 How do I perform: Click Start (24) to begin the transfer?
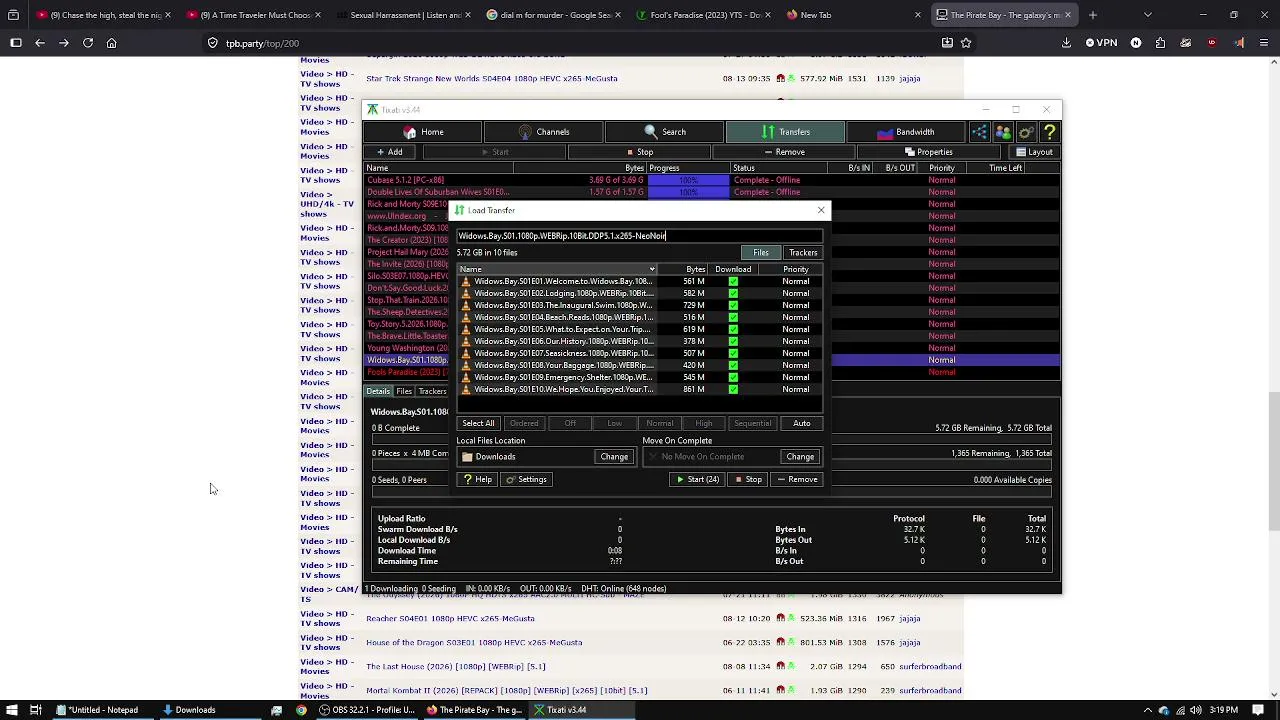(x=698, y=480)
